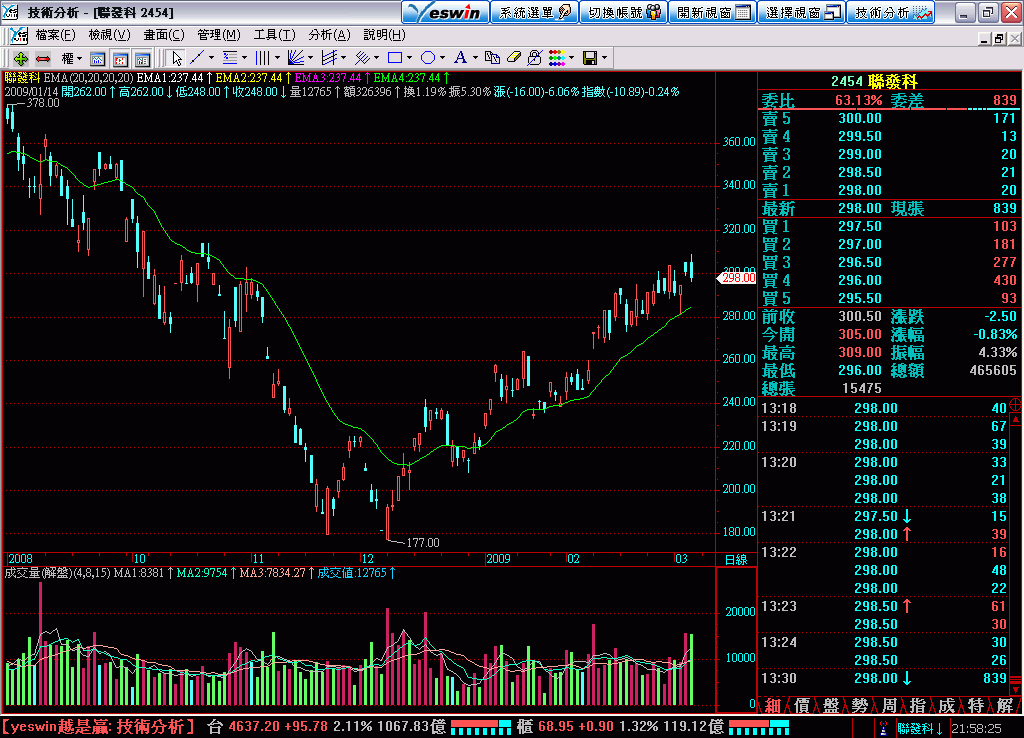Viewport: 1024px width, 738px height.
Task: Click the 技術分析 button in title bar
Action: pos(891,12)
